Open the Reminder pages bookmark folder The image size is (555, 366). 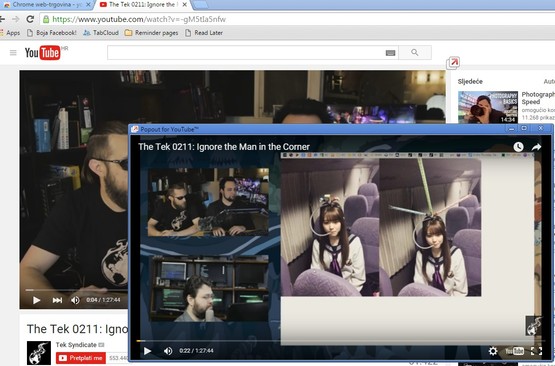[x=151, y=33]
